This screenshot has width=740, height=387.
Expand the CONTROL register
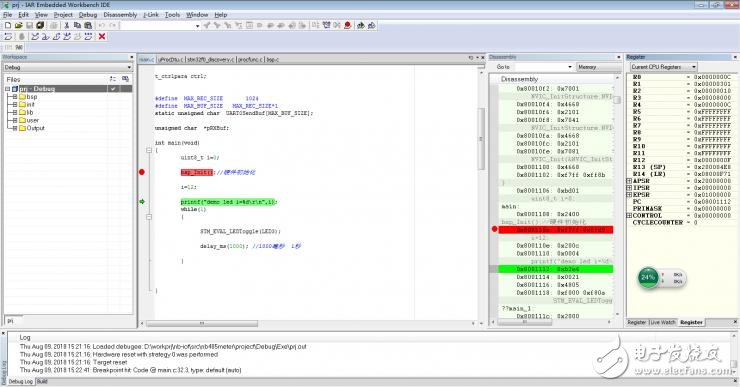pyautogui.click(x=629, y=216)
